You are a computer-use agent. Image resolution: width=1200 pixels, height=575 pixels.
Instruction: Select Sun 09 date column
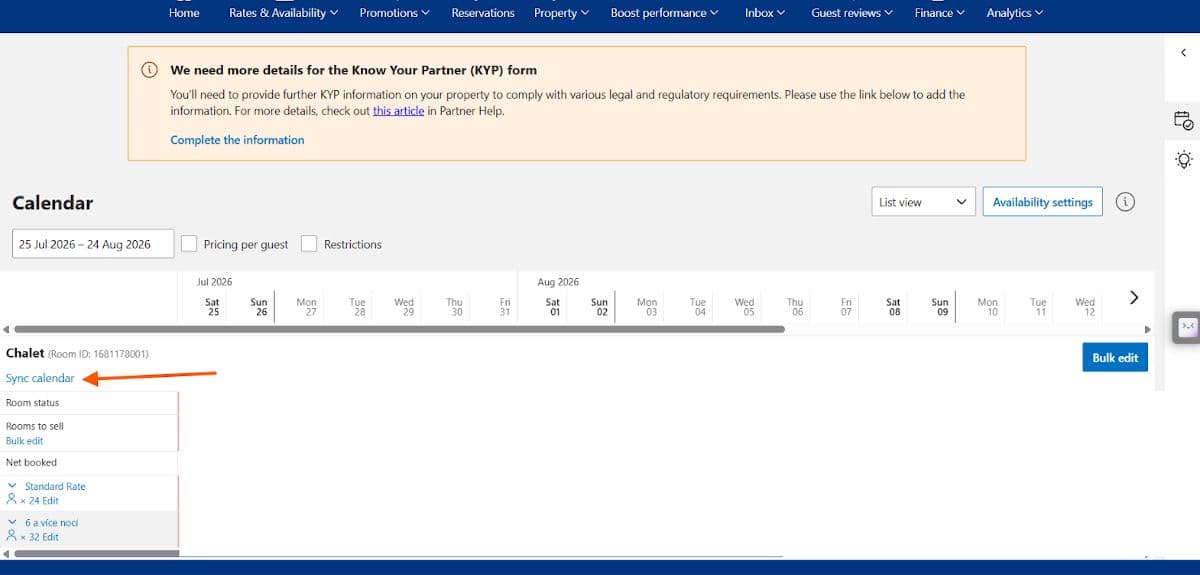coord(940,306)
